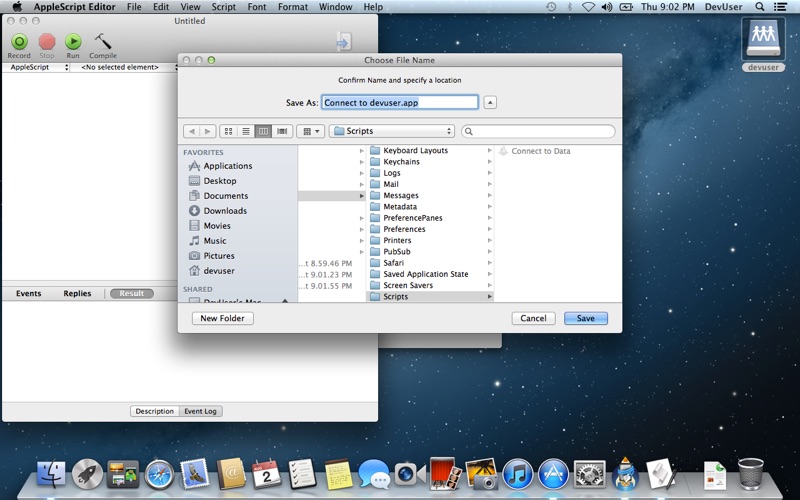Viewport: 800px width, 500px height.
Task: Select the Result tab in the script window
Action: (x=132, y=293)
